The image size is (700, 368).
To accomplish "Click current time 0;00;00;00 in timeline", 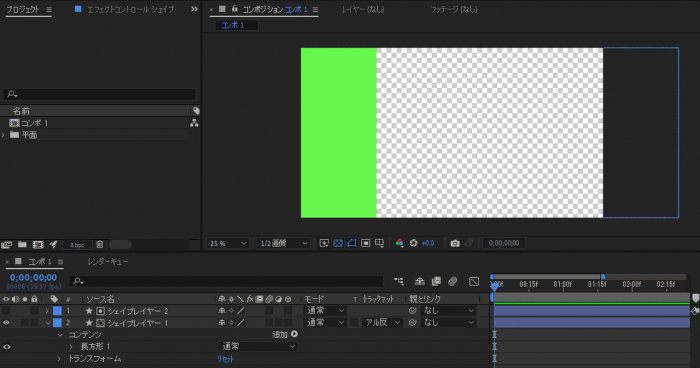I will pyautogui.click(x=33, y=278).
